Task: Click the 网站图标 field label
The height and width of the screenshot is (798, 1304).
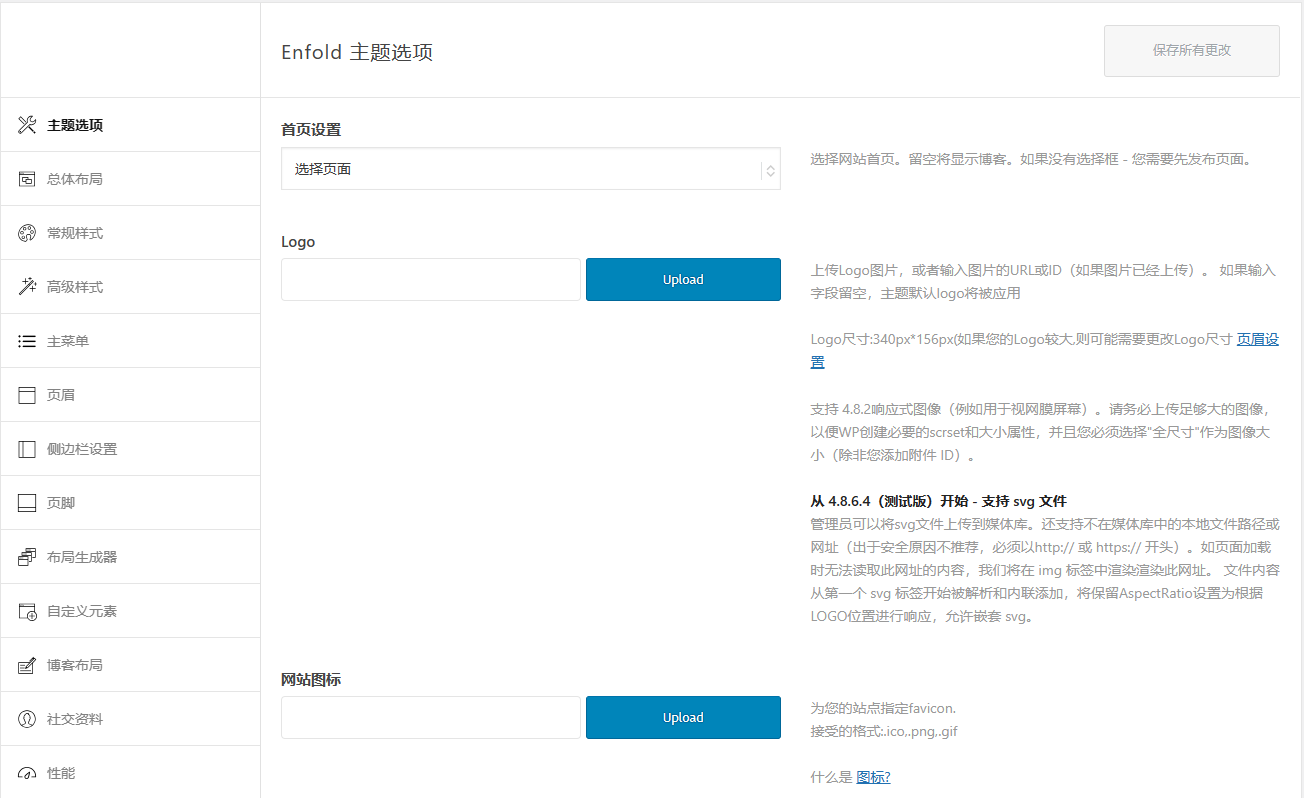Action: tap(311, 680)
